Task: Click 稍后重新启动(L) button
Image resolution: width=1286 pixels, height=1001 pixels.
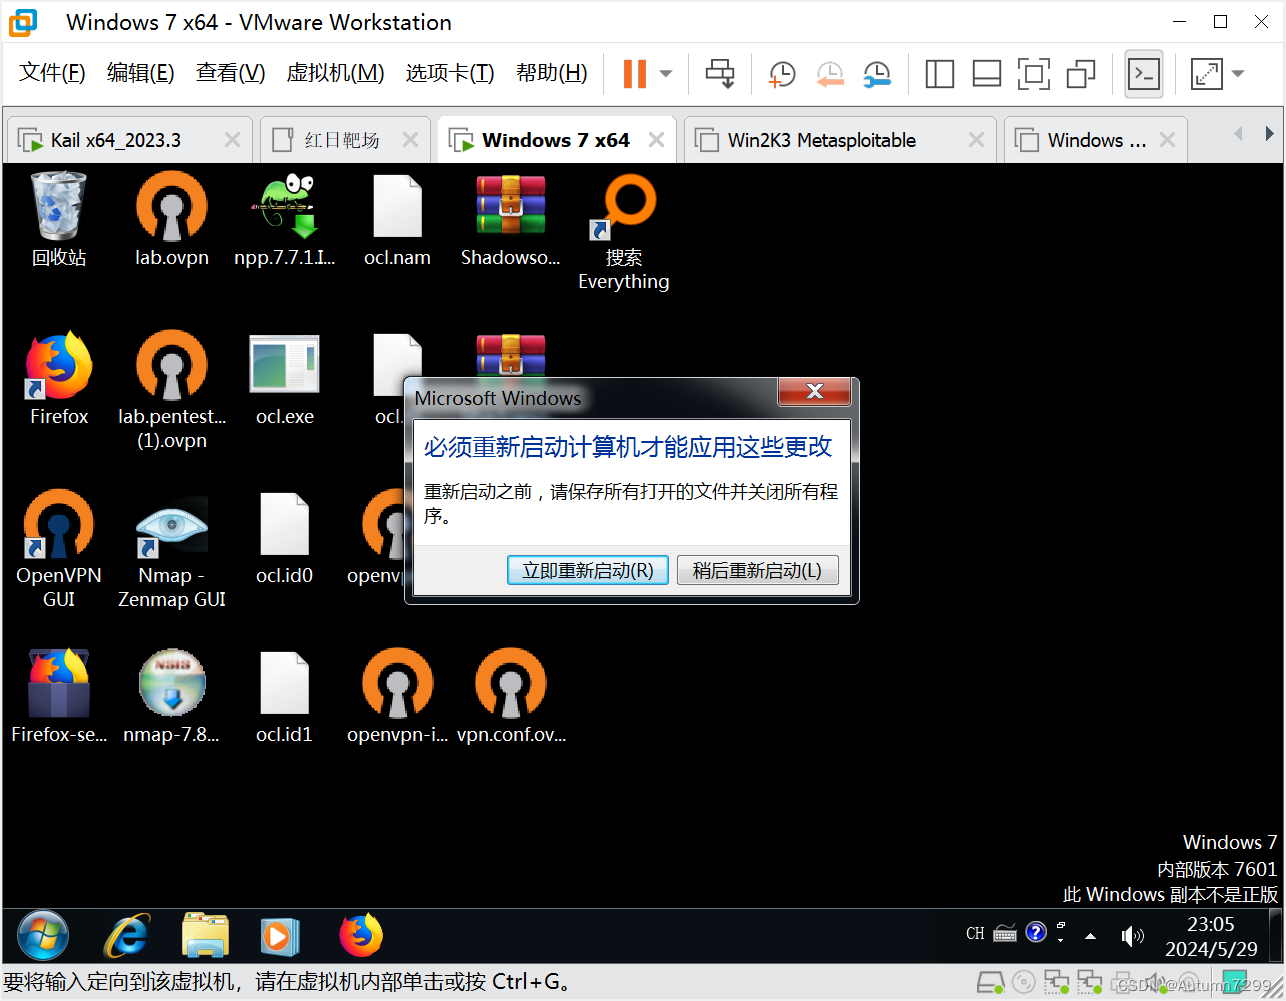Action: (757, 570)
